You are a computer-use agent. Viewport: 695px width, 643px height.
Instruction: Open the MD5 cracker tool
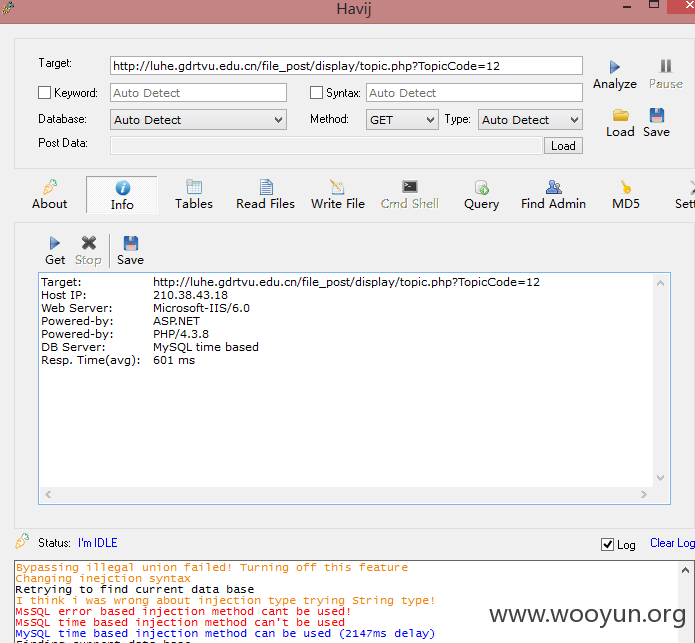pyautogui.click(x=626, y=195)
